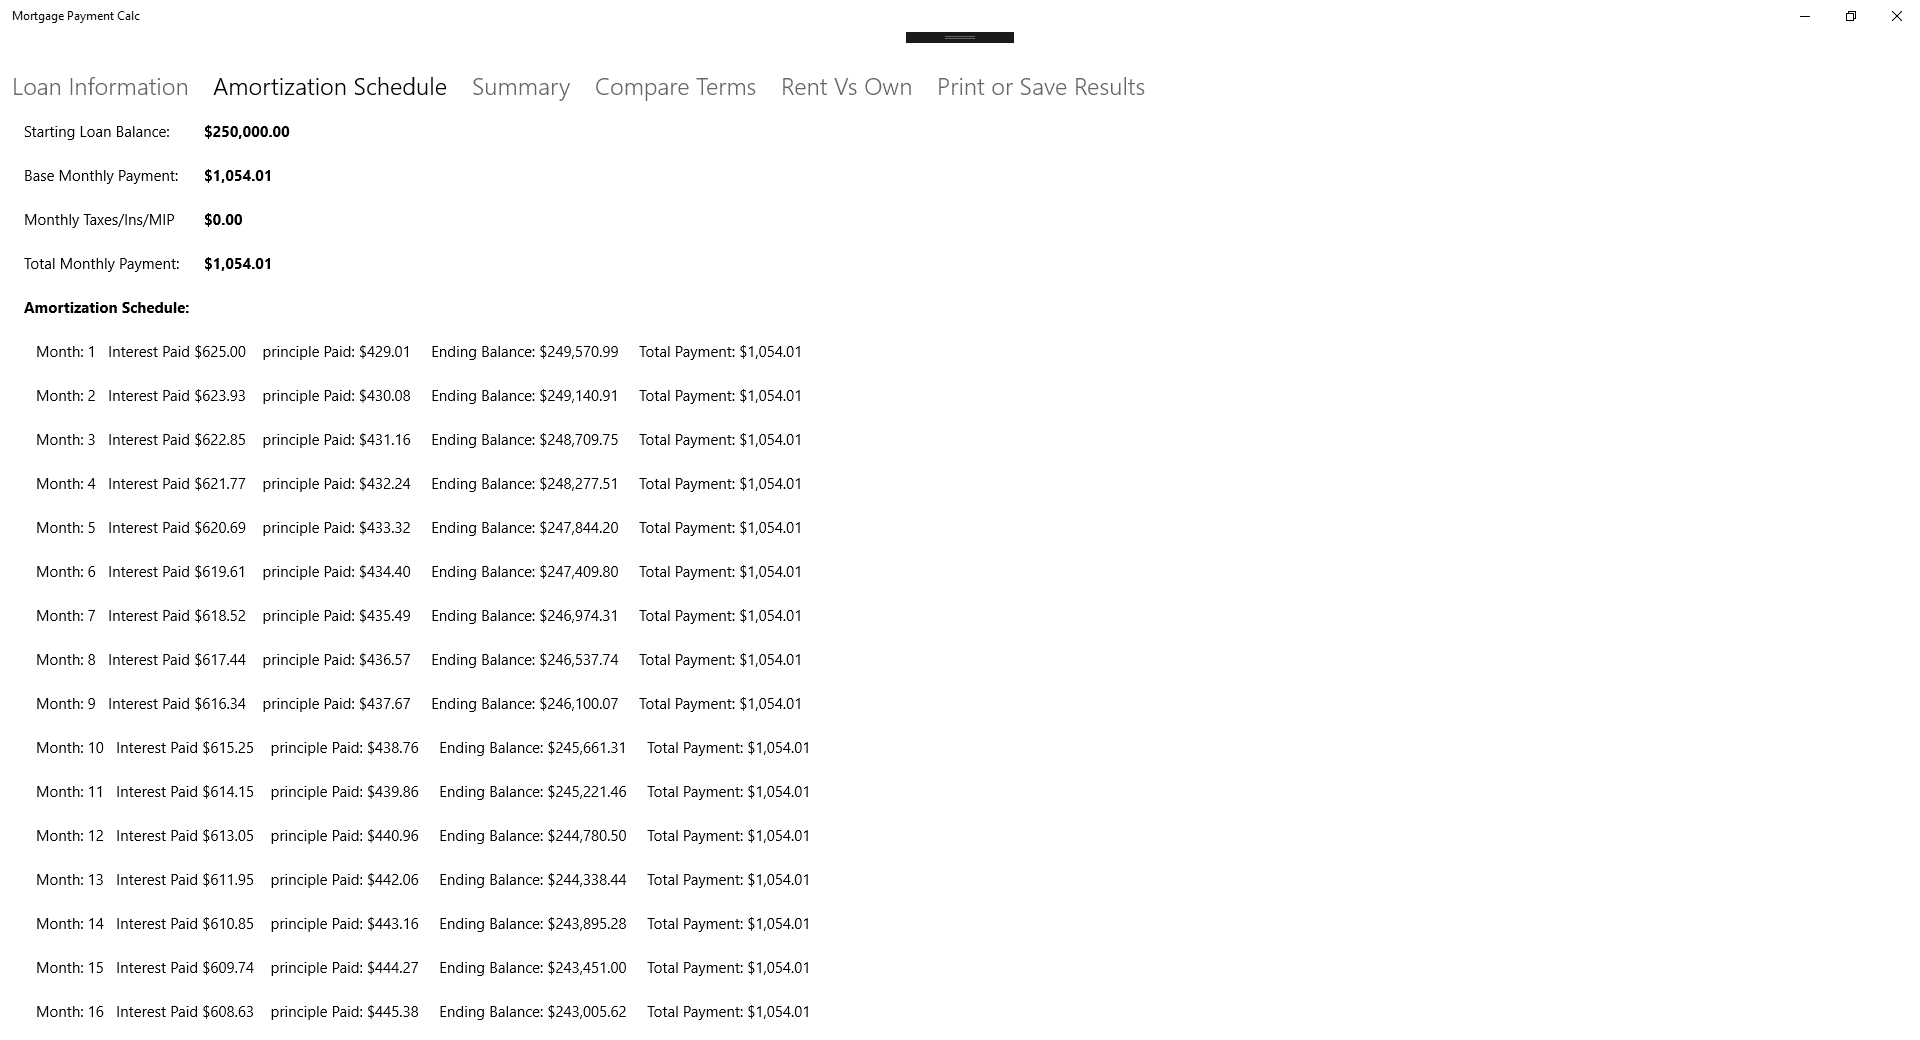Click Ending Balance: $243,005.62
This screenshot has width=1920, height=1040.
click(x=533, y=1012)
